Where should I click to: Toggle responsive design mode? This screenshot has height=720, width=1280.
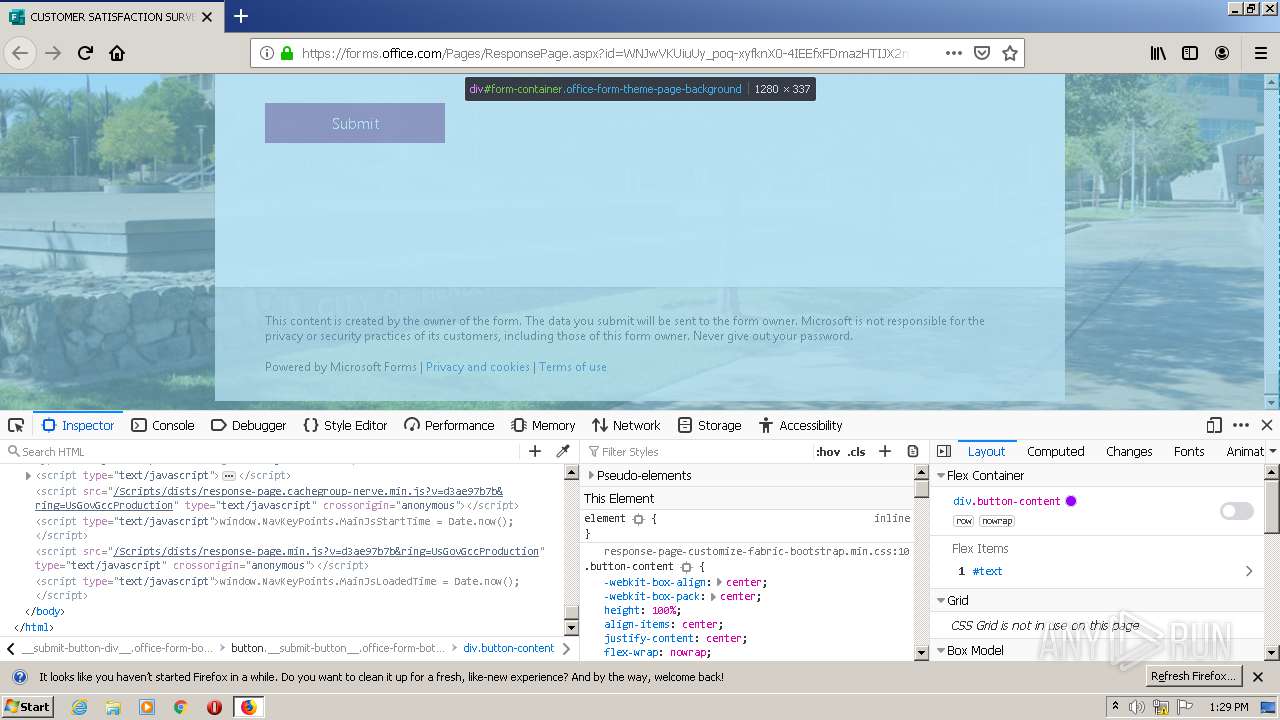[x=1214, y=425]
